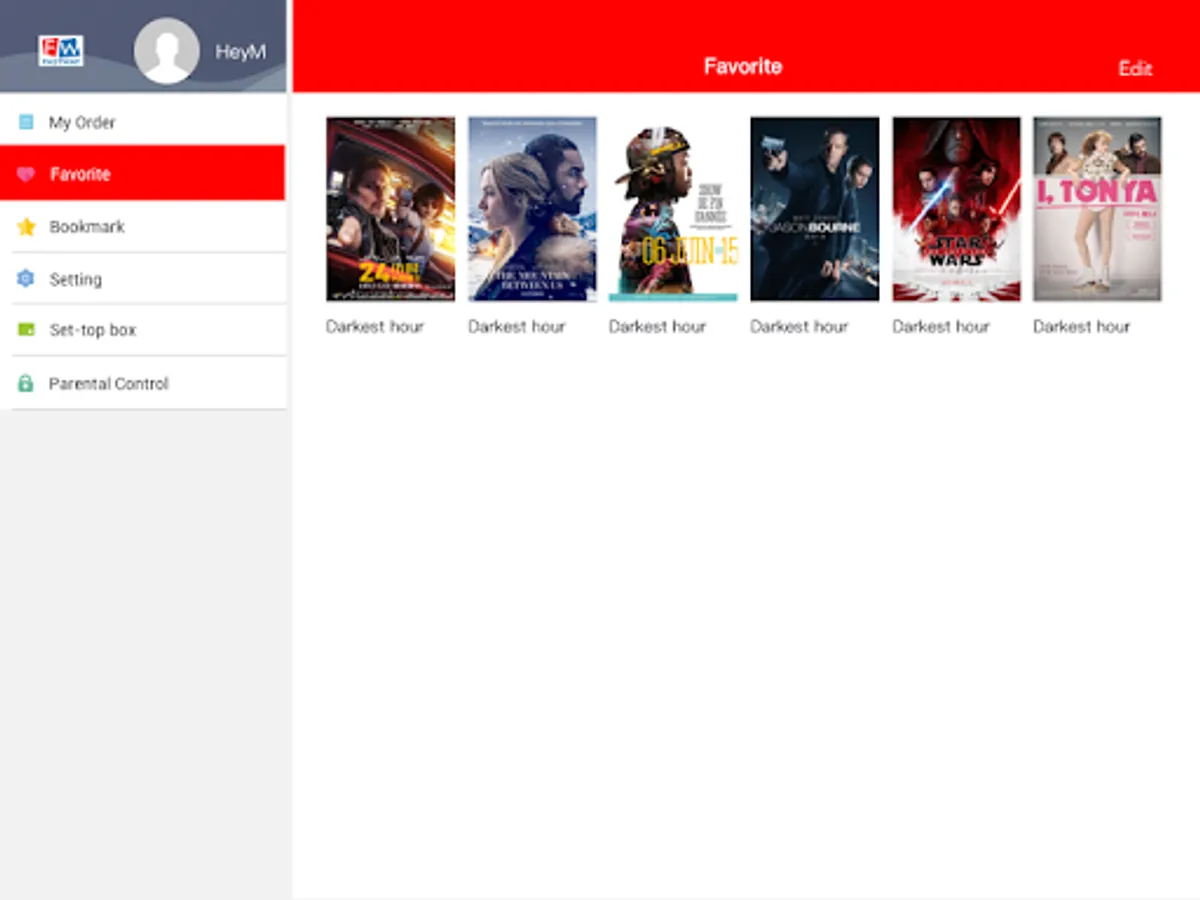Click the green lock Parental Control icon
The width and height of the screenshot is (1200, 900).
pos(26,383)
